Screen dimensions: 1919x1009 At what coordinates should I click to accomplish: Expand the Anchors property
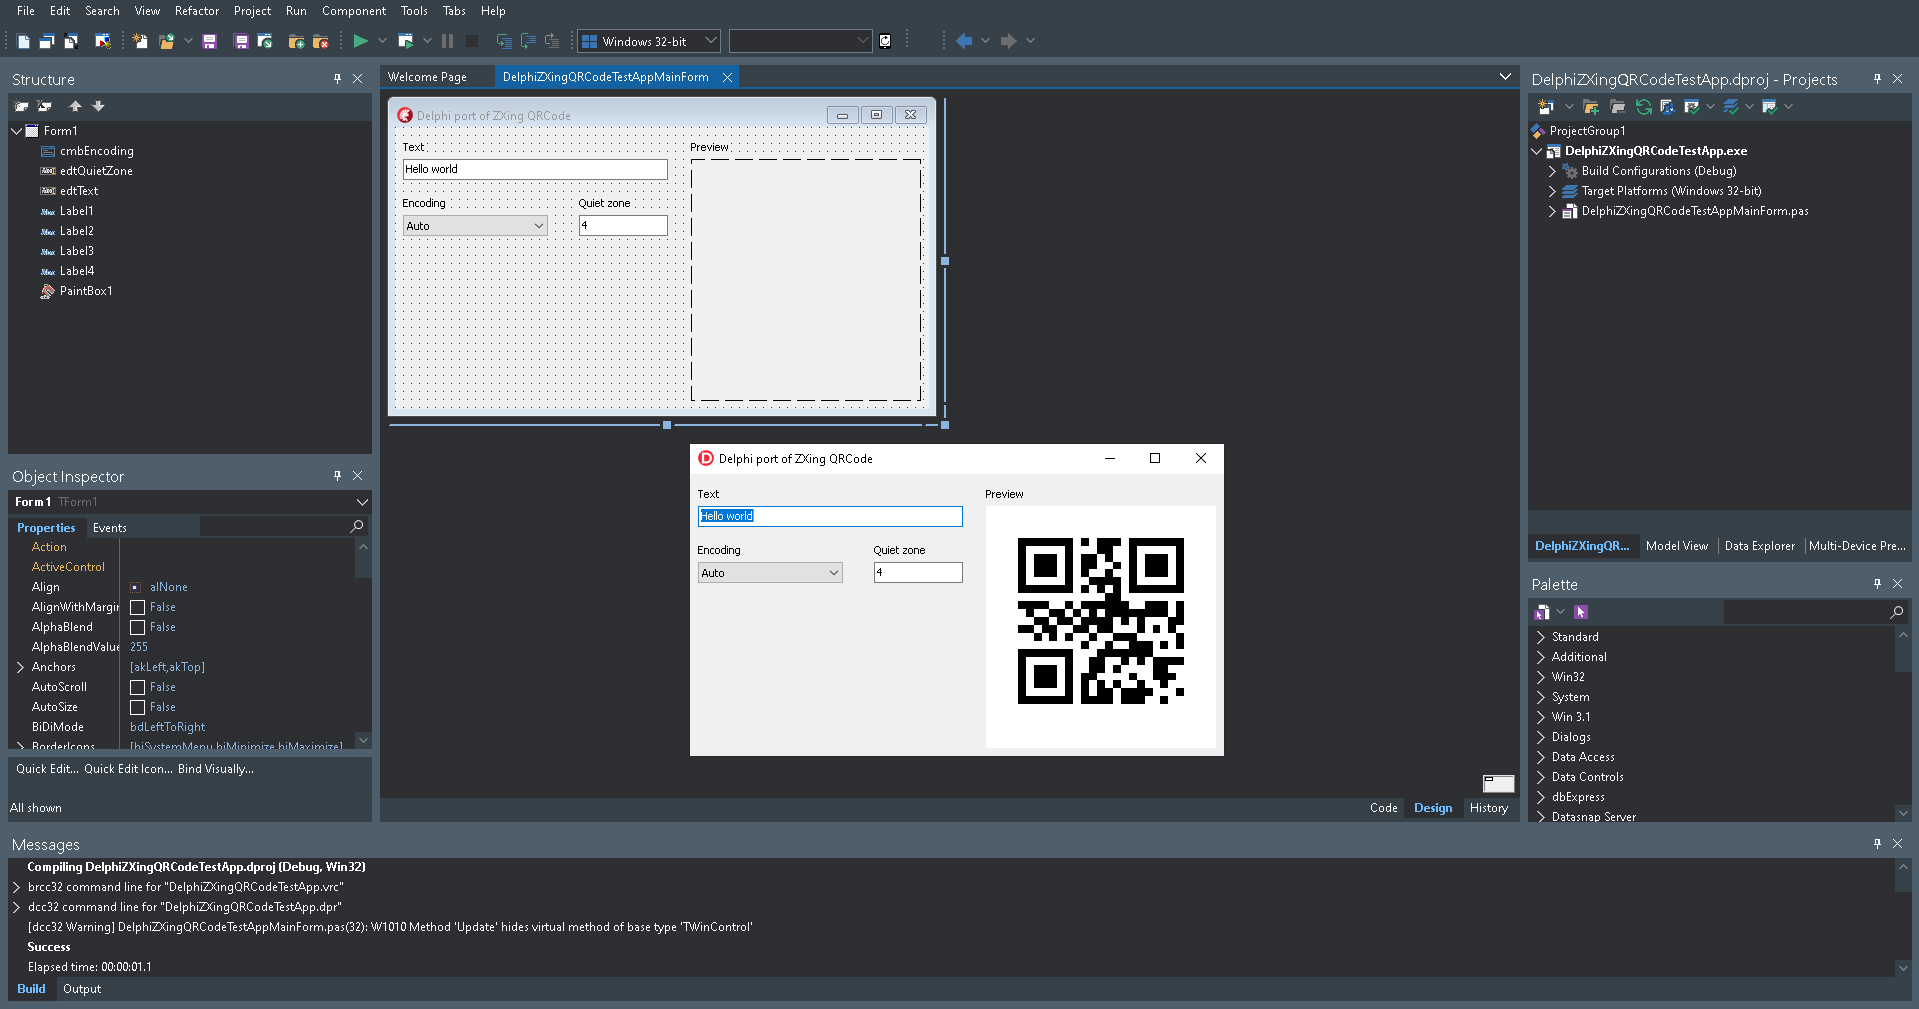20,667
